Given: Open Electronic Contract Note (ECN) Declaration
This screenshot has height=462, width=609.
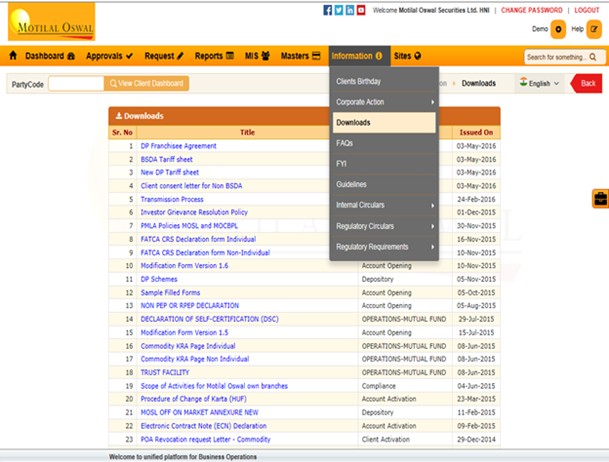Looking at the screenshot, I should click(x=204, y=426).
